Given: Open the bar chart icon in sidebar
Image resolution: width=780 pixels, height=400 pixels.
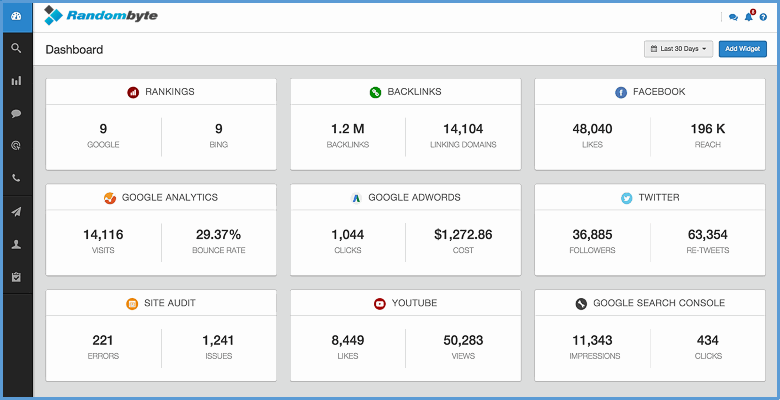Looking at the screenshot, I should pos(16,81).
